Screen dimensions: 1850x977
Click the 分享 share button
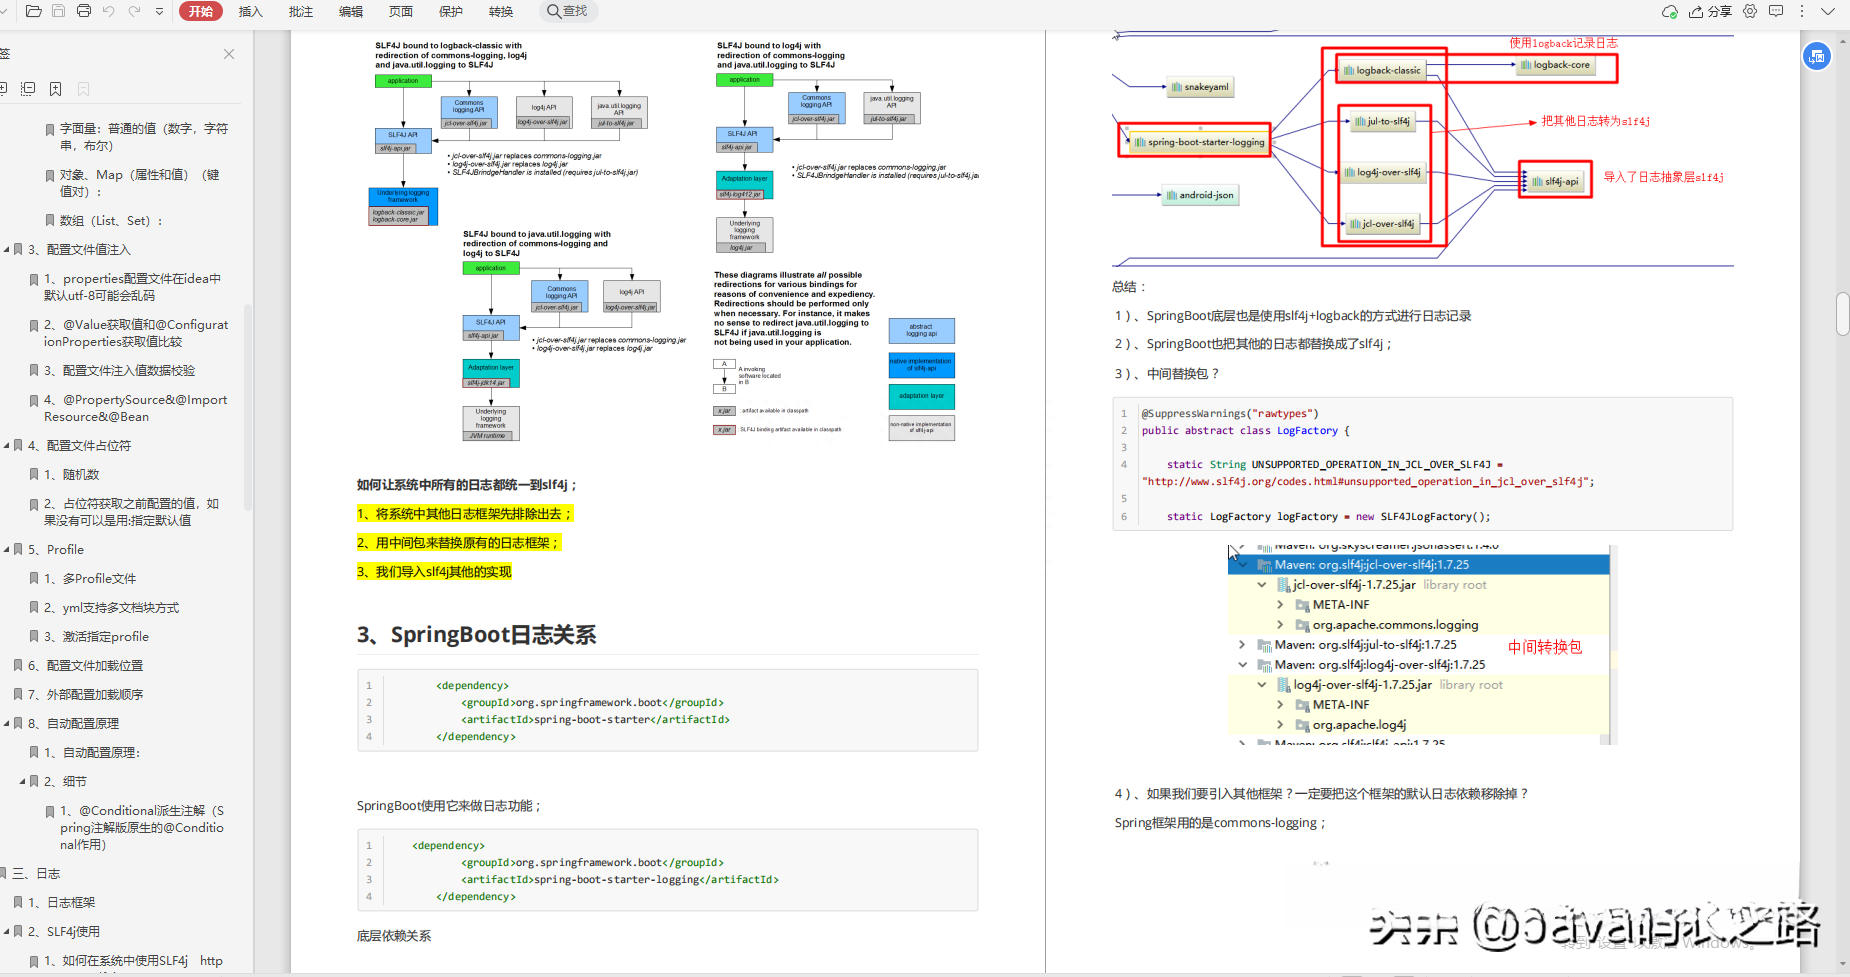[1710, 11]
